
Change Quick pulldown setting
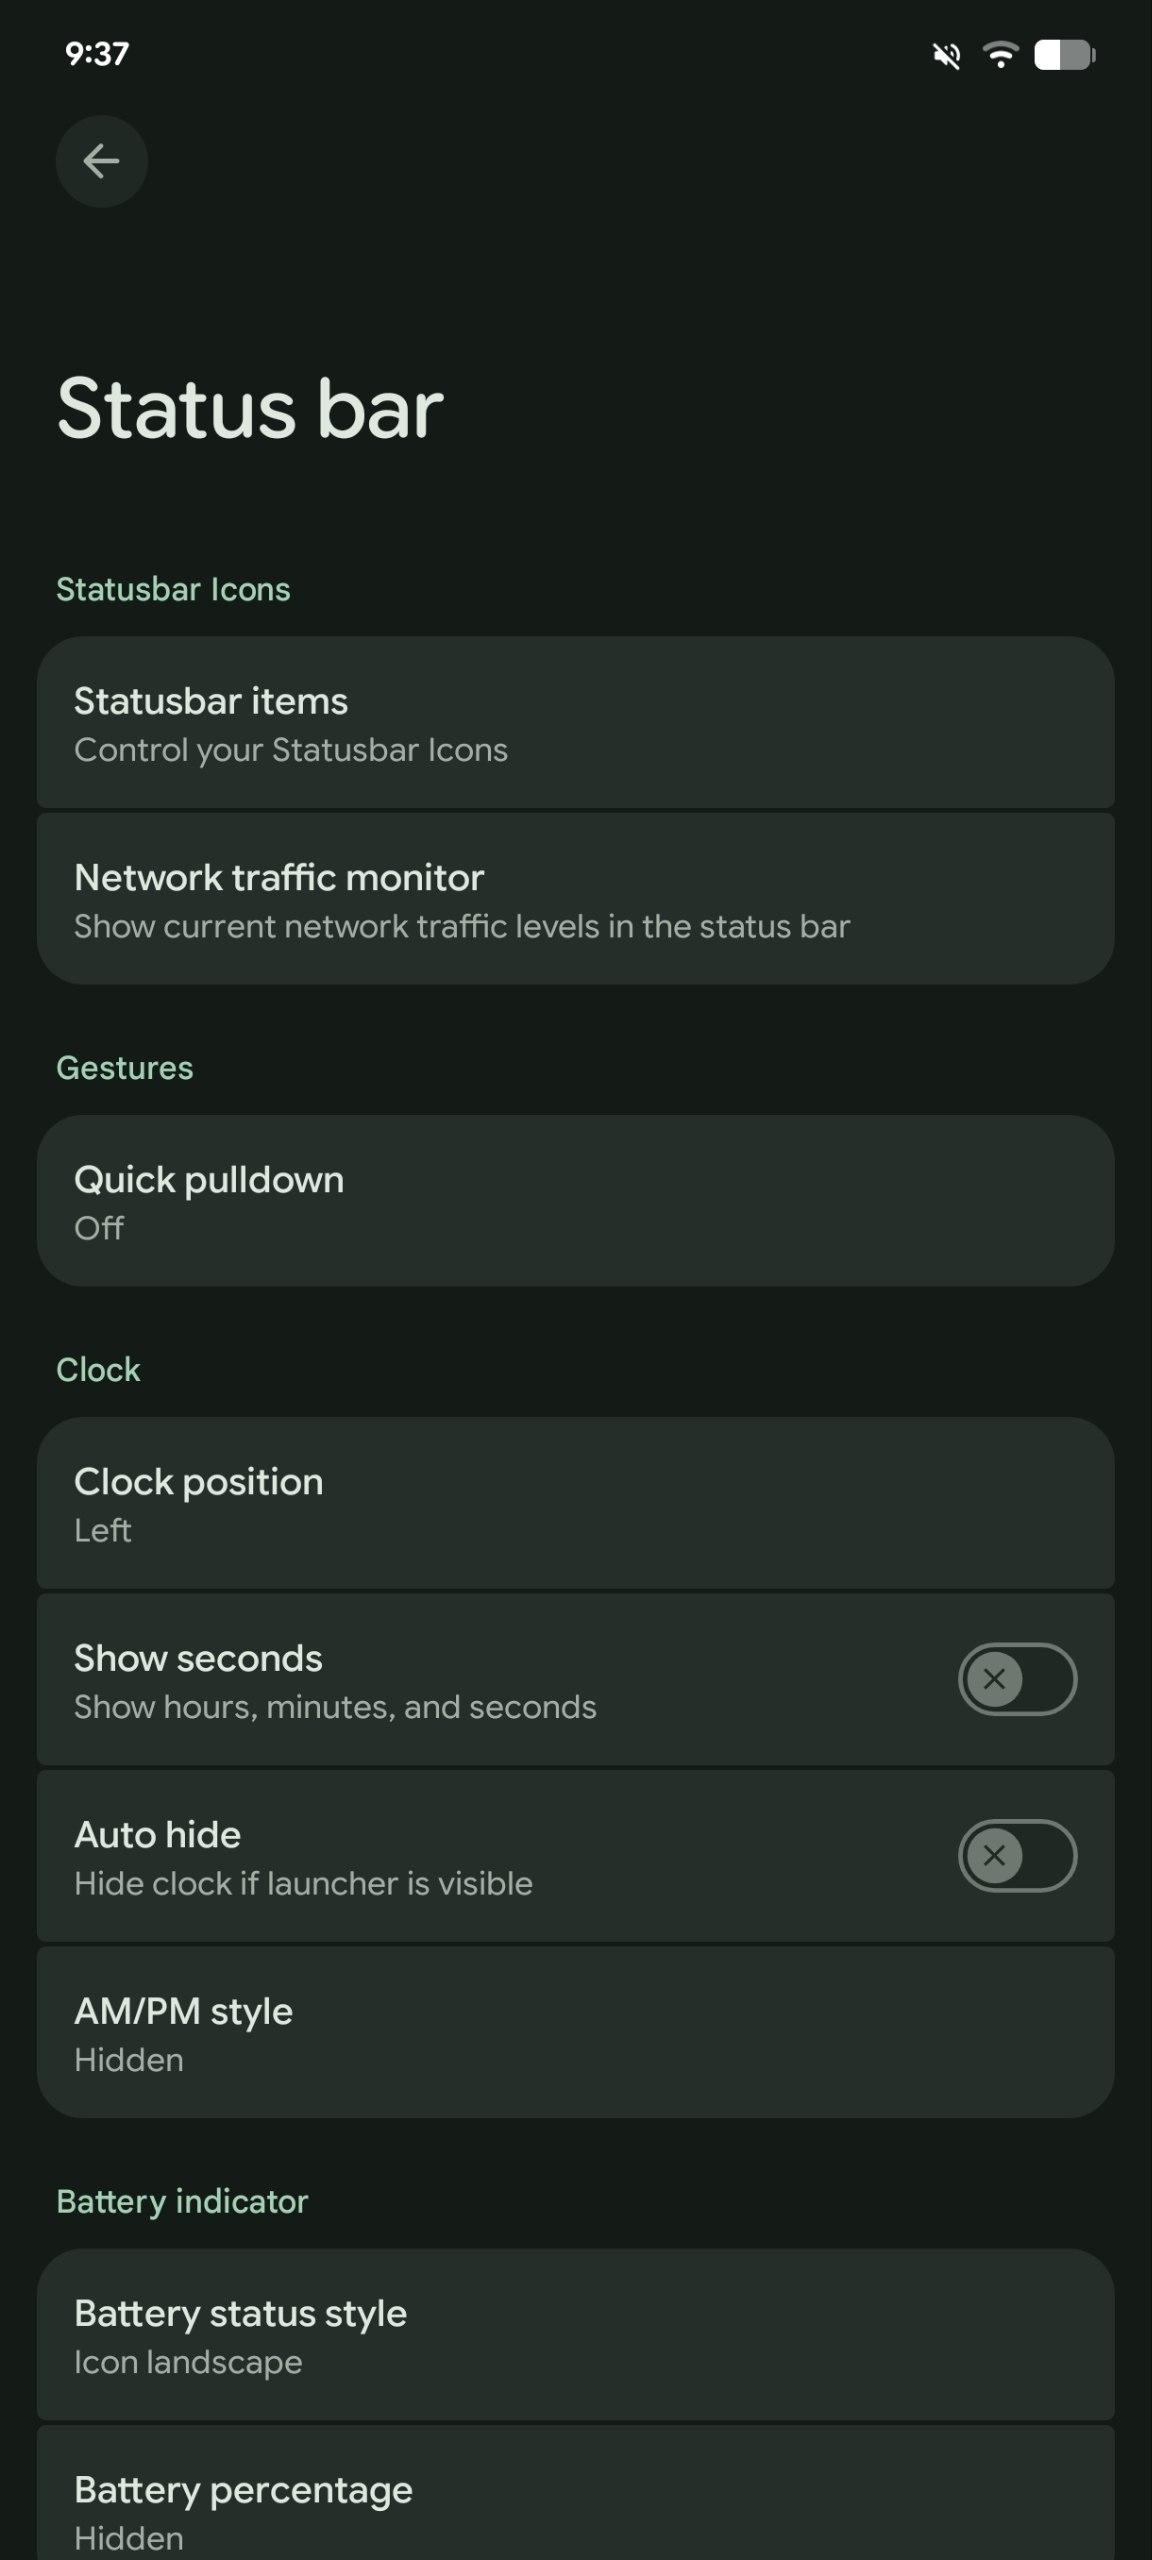click(575, 1201)
